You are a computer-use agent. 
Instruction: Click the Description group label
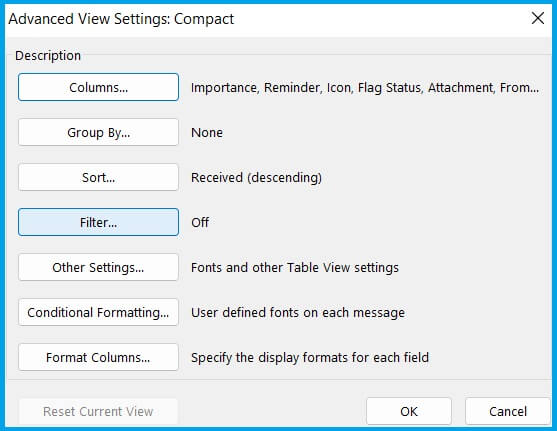pyautogui.click(x=48, y=56)
